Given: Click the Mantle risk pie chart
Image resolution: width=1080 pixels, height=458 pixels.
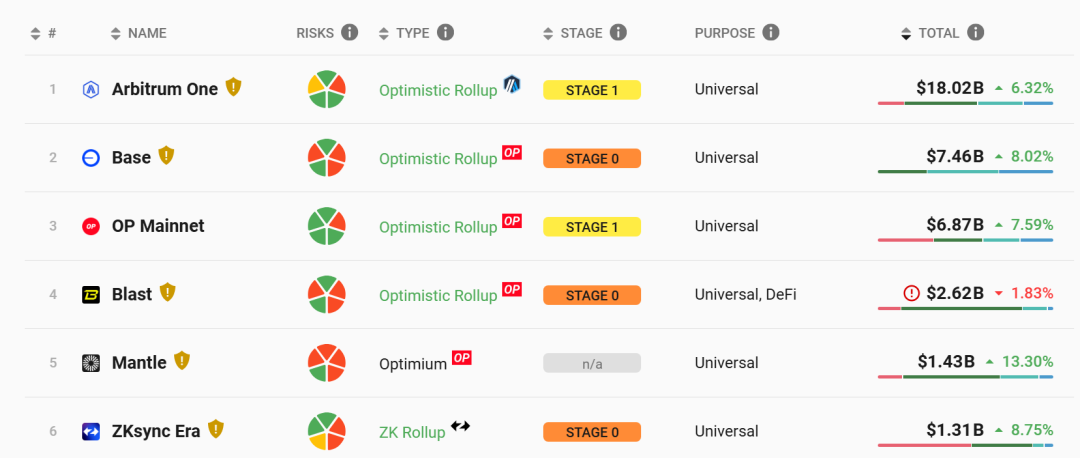Looking at the screenshot, I should pos(326,363).
